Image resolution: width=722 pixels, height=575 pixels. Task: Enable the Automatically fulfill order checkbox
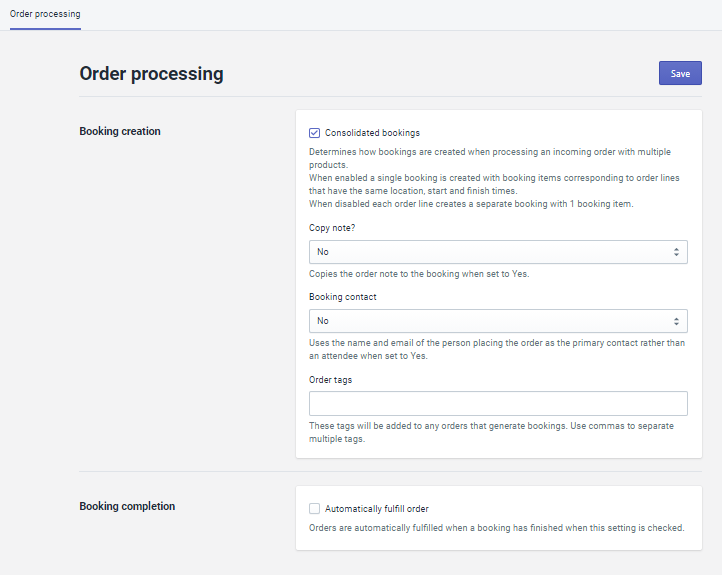[x=315, y=509]
